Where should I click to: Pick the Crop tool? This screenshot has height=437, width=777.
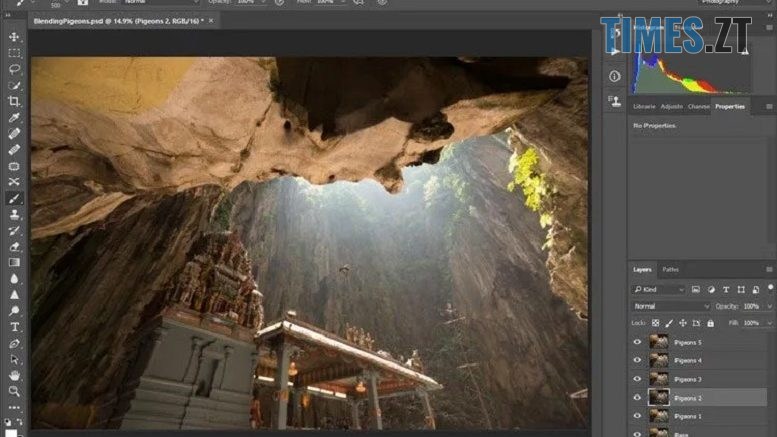[14, 101]
